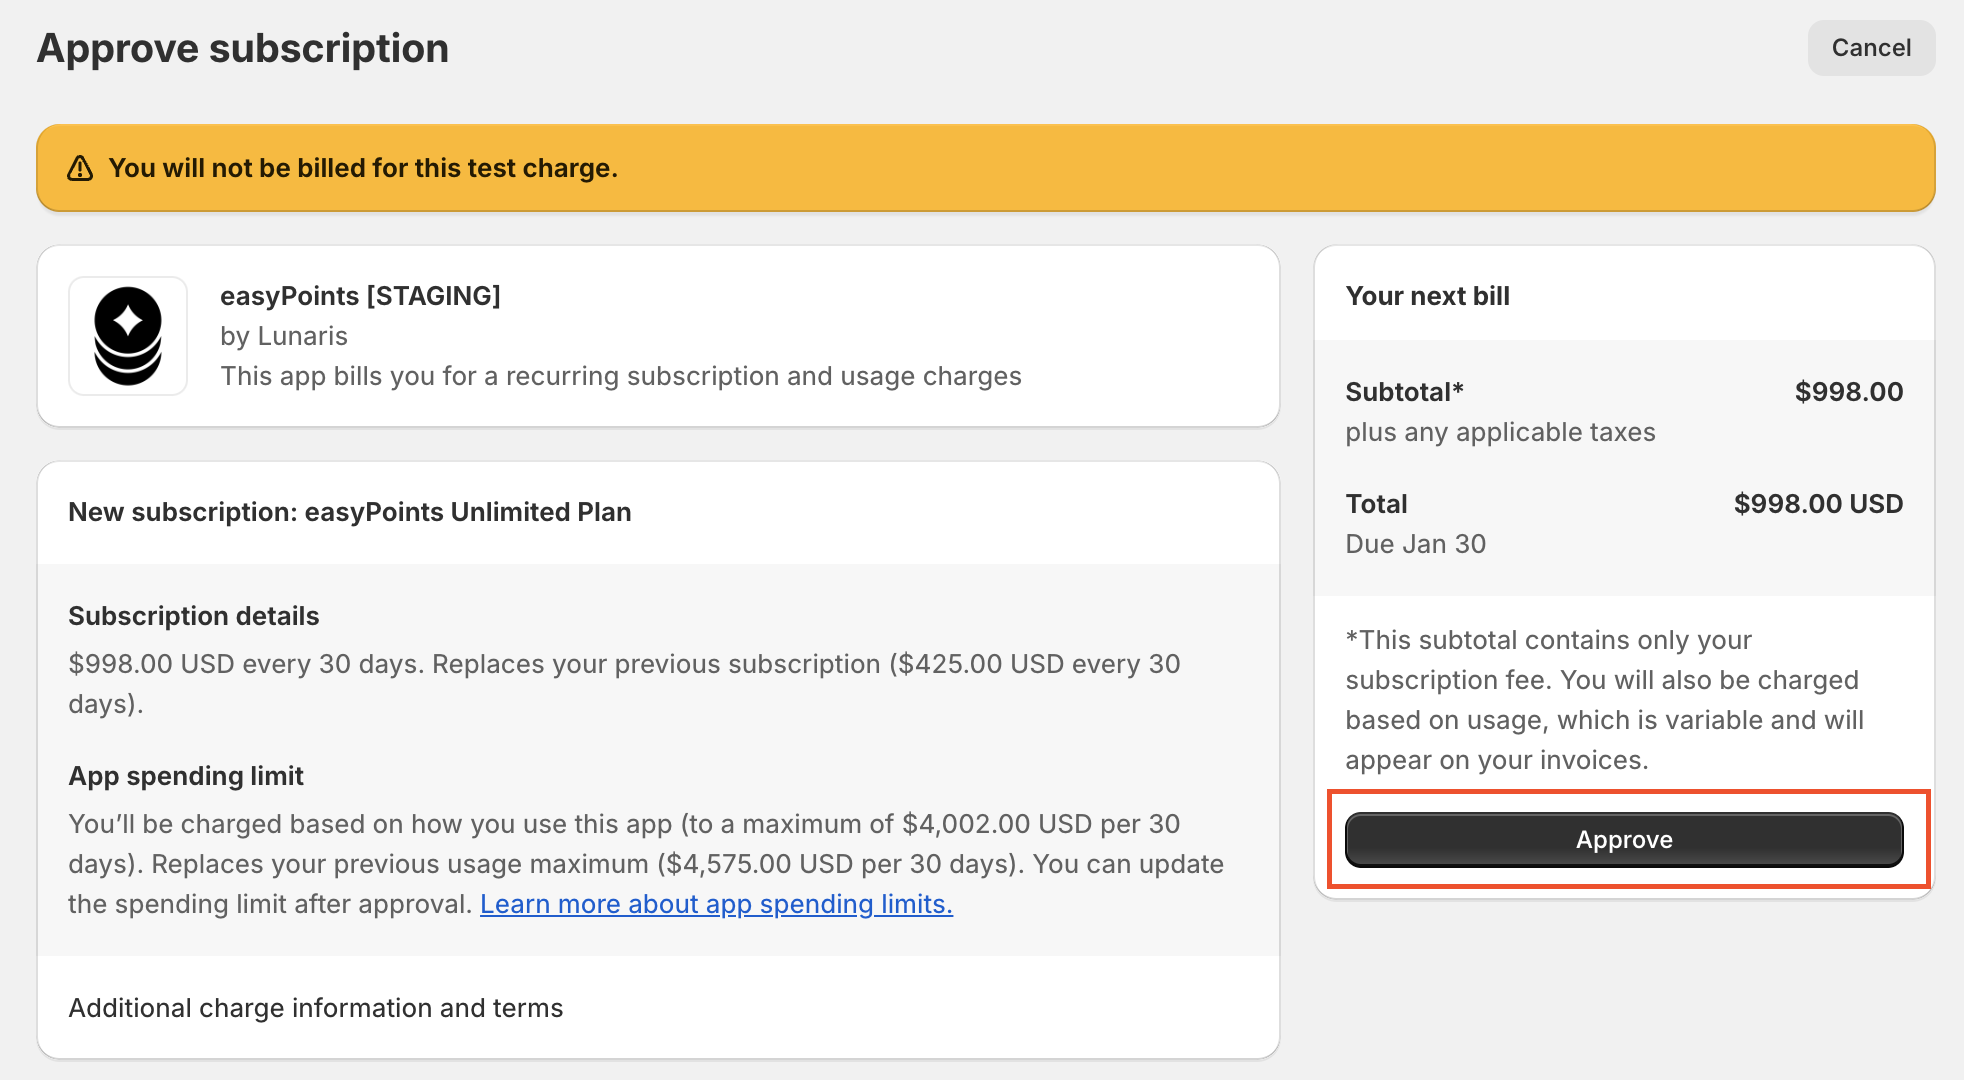Click the recurring subscription billing description
Viewport: 1964px width, 1080px height.
[621, 376]
